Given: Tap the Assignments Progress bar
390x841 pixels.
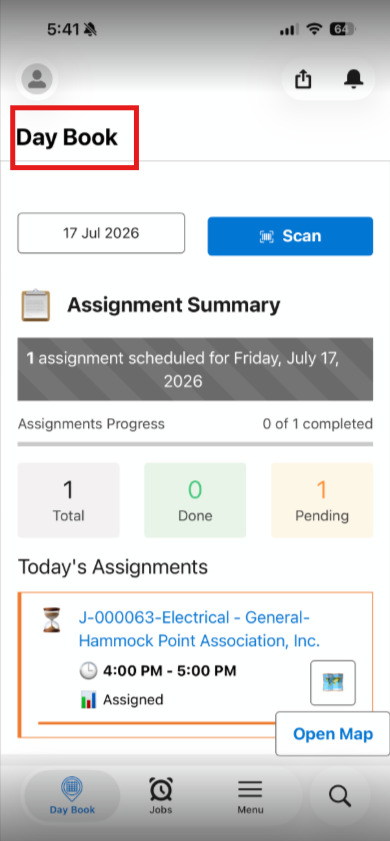Looking at the screenshot, I should pos(195,444).
